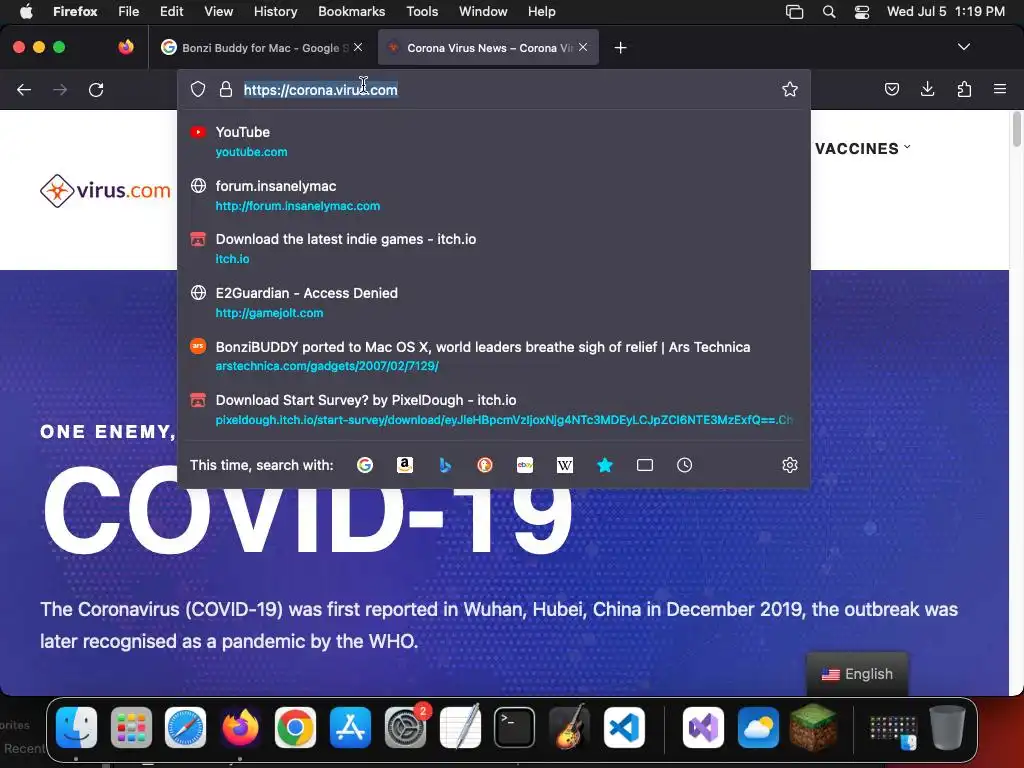
Task: Choose the forum.insanelymac suggestion
Action: click(x=494, y=195)
